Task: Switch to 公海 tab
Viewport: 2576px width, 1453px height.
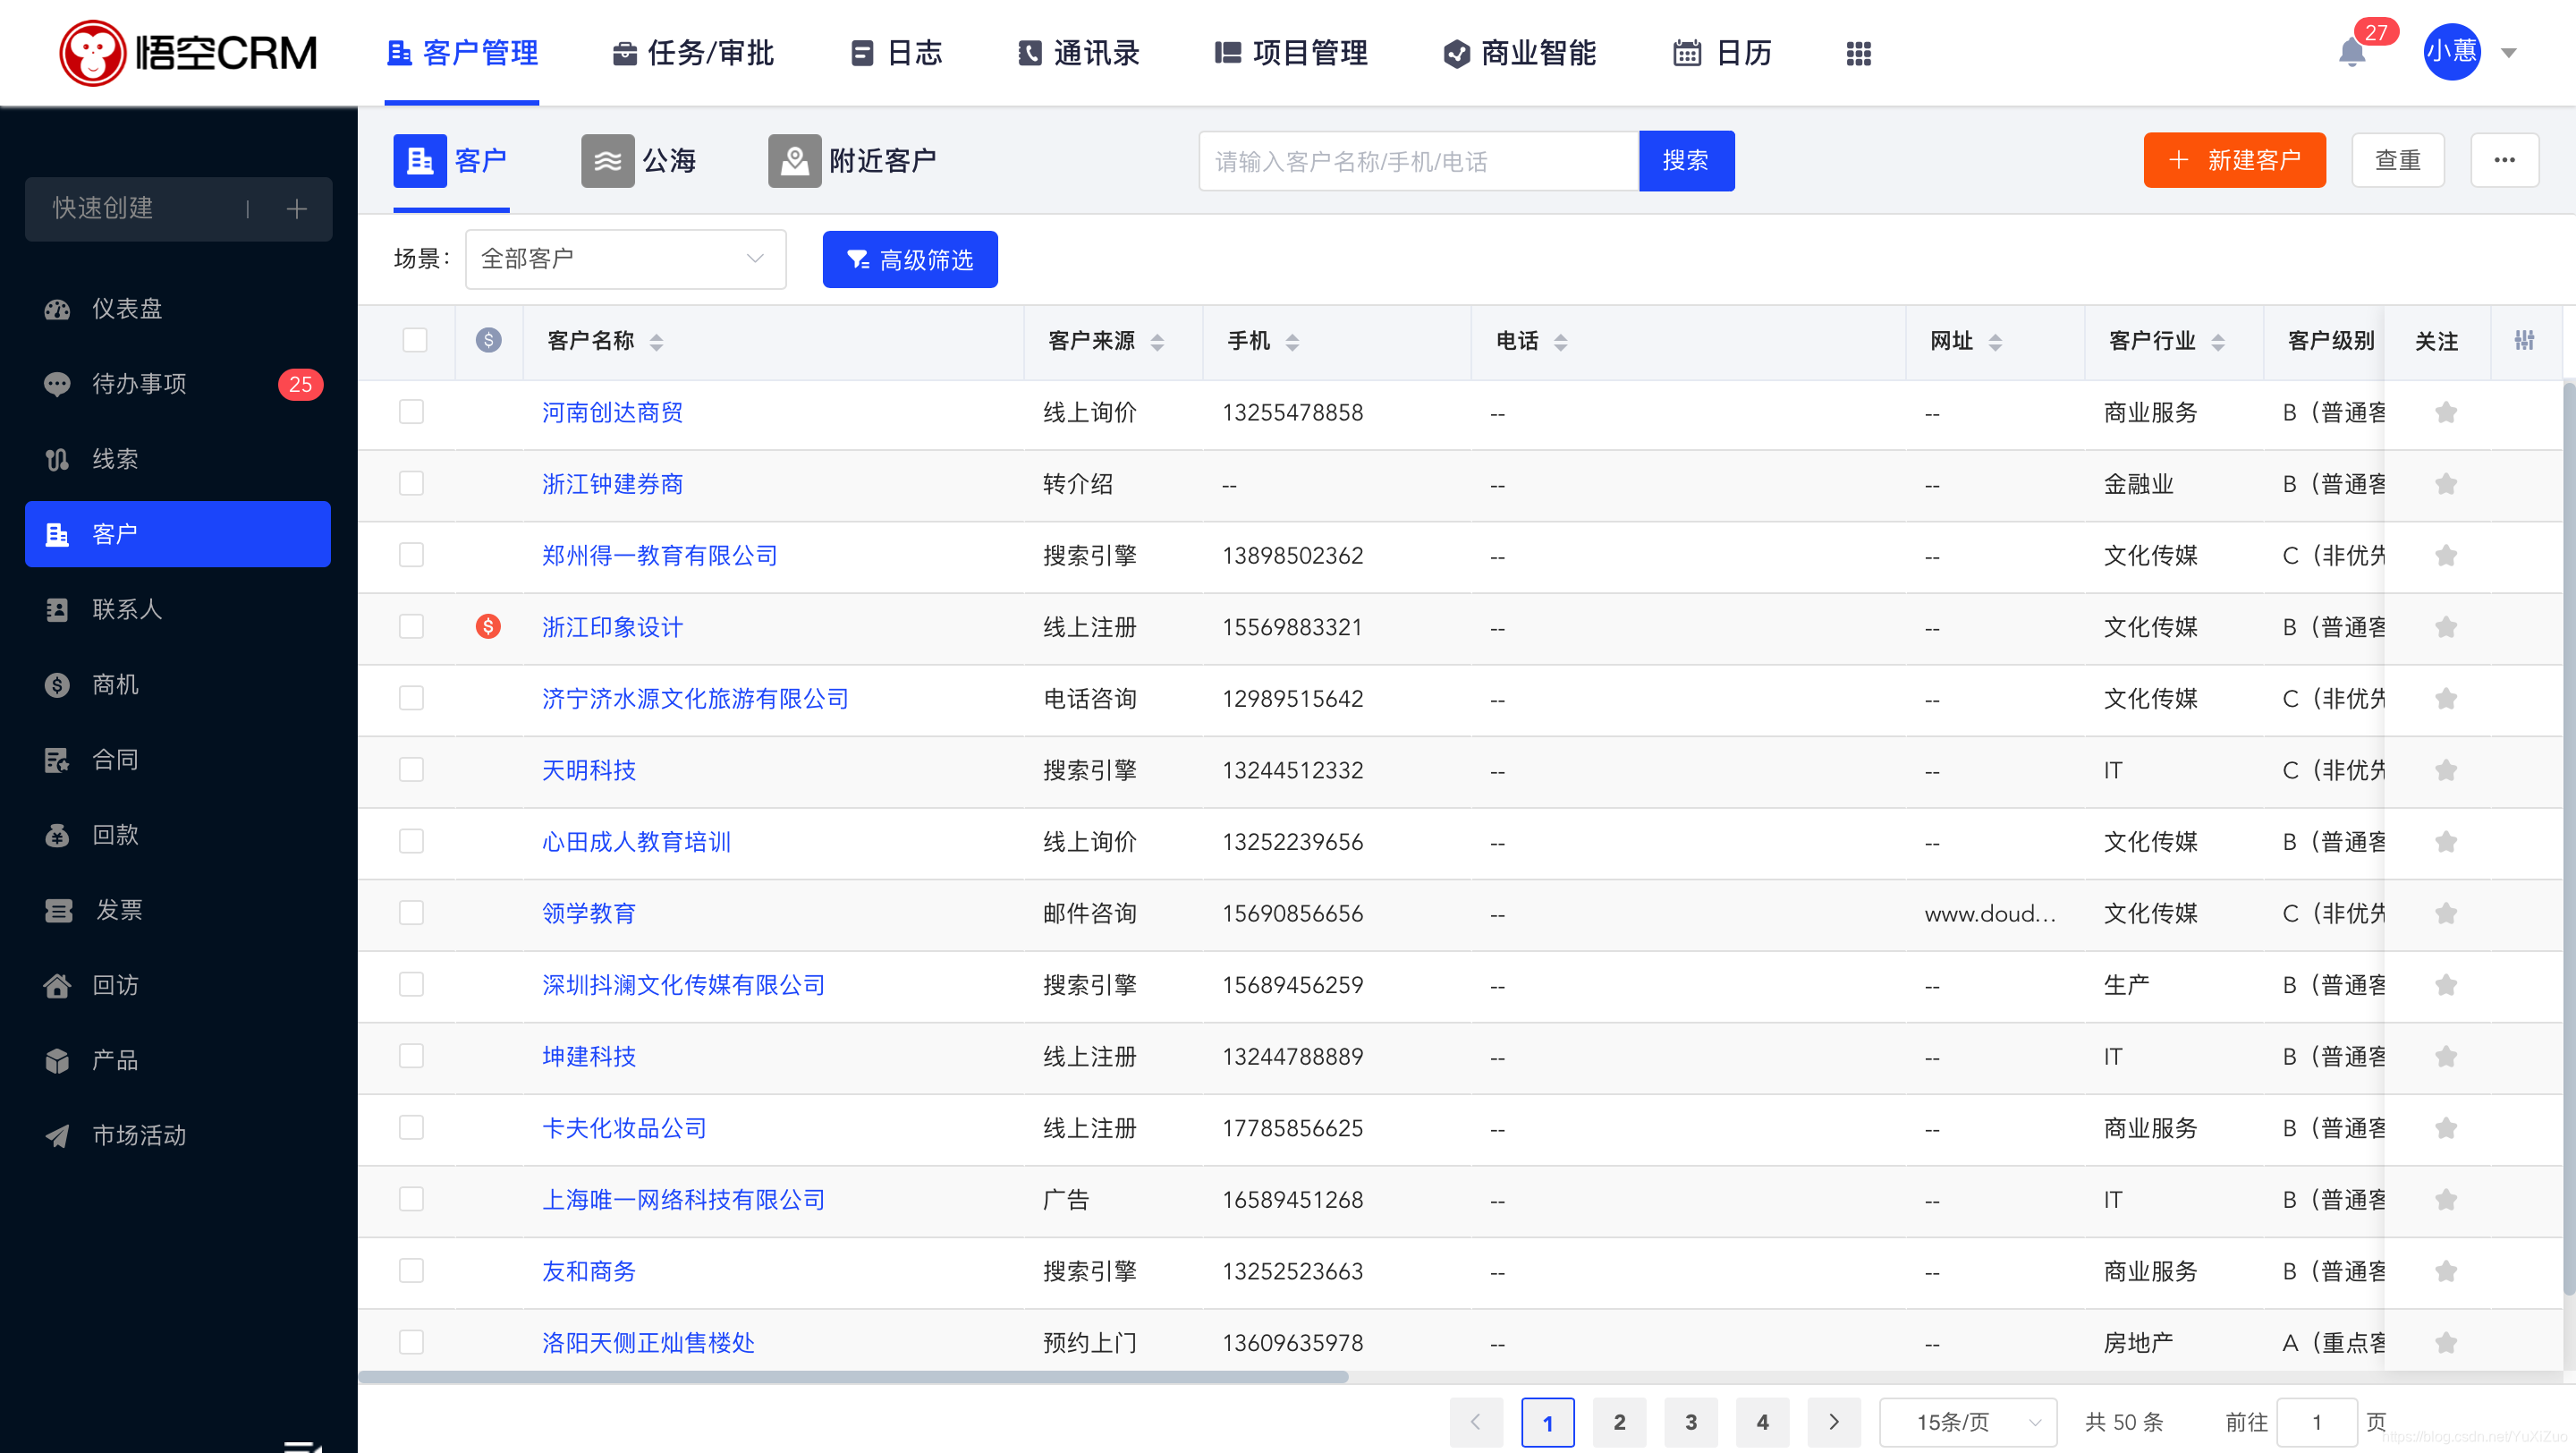Action: point(642,161)
